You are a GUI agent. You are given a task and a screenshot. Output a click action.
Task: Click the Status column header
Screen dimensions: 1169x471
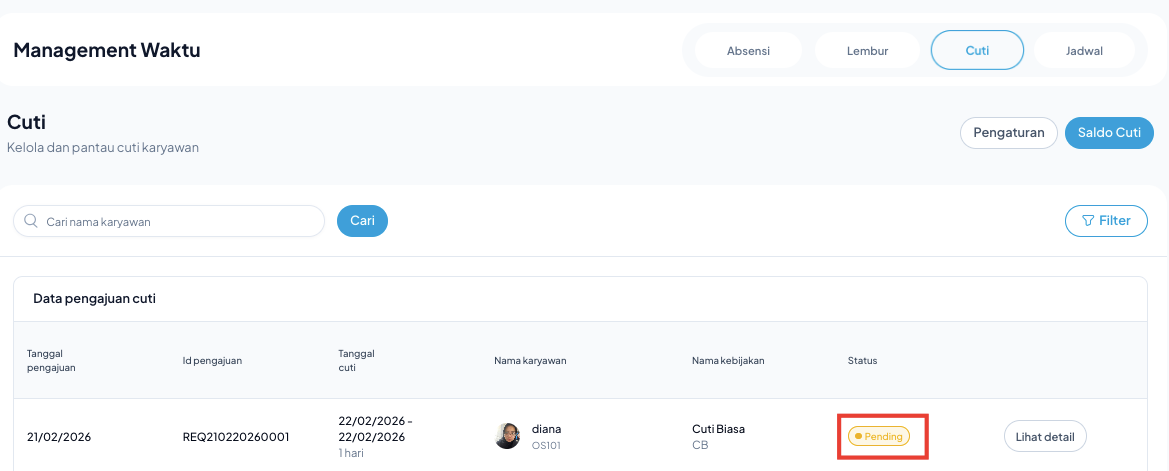[x=862, y=360]
